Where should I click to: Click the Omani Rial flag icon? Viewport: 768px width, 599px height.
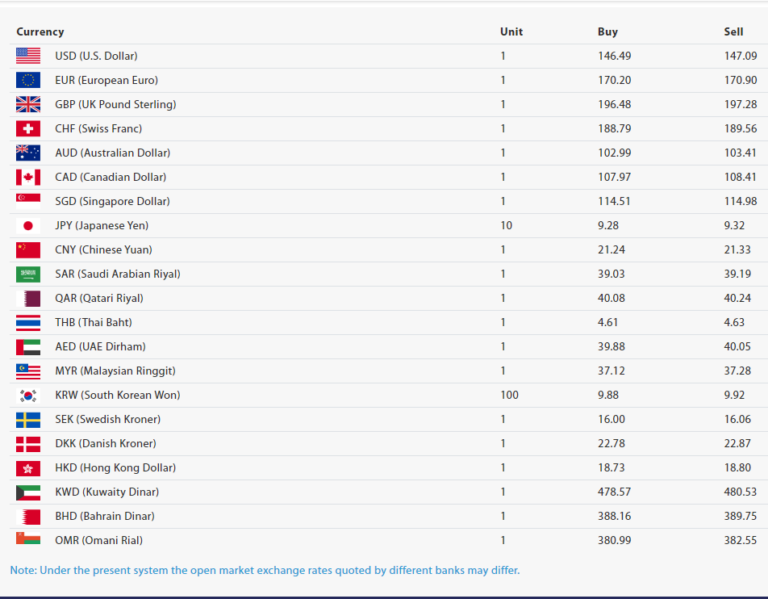point(28,540)
